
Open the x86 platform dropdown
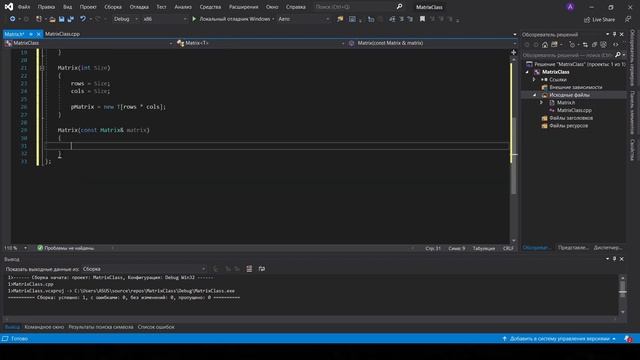[164, 19]
